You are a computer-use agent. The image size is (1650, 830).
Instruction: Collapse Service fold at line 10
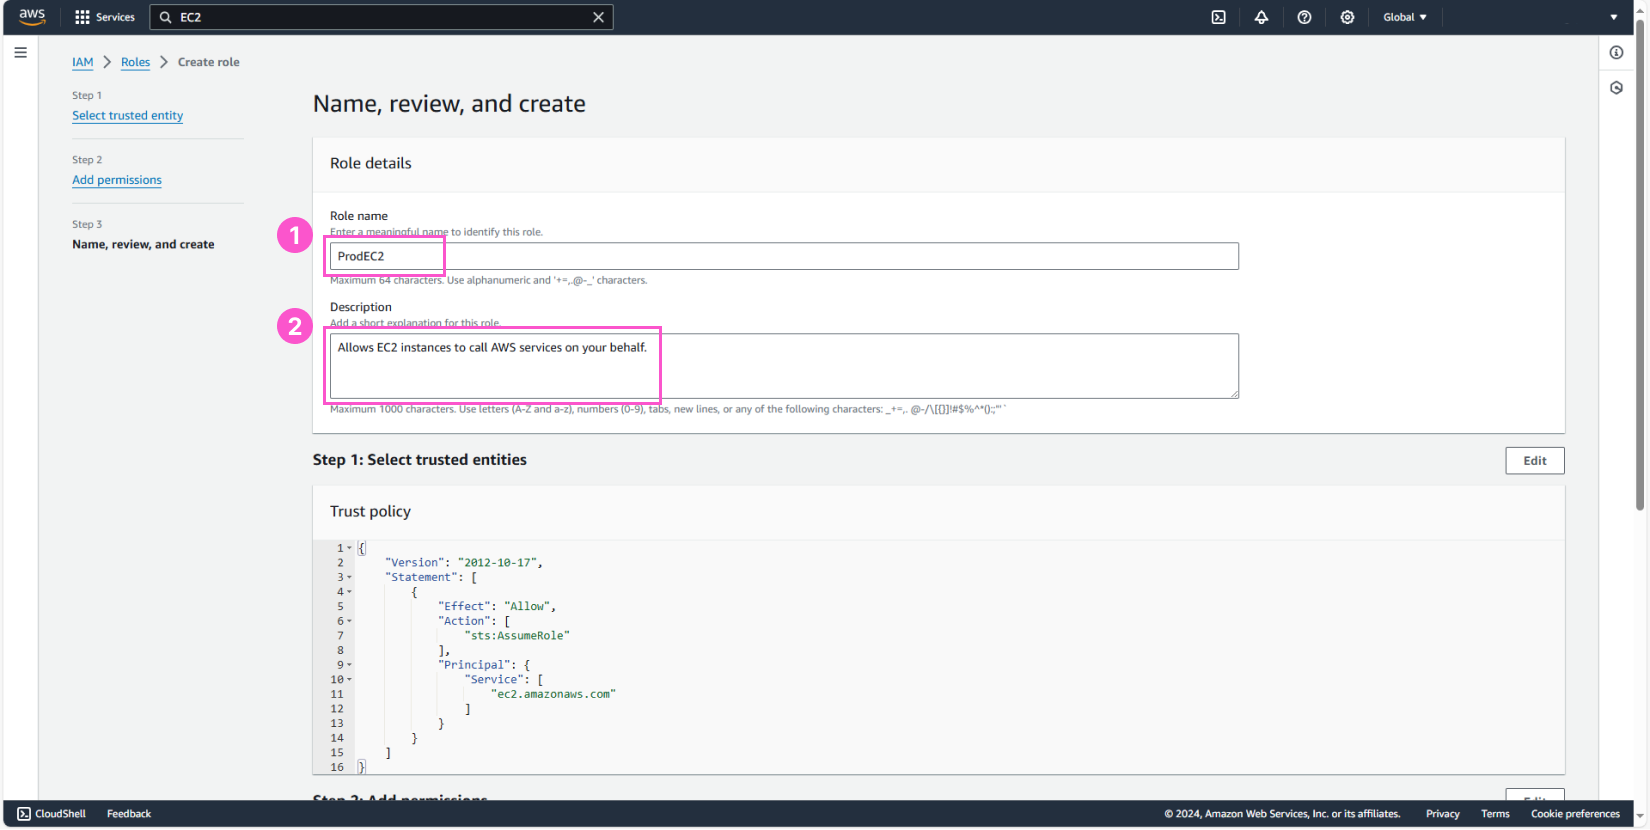pyautogui.click(x=349, y=679)
